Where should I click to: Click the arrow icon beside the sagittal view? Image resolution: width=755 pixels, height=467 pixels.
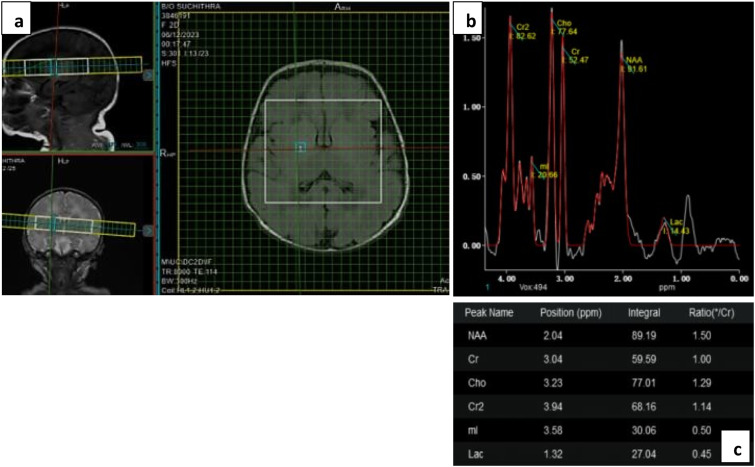(149, 75)
